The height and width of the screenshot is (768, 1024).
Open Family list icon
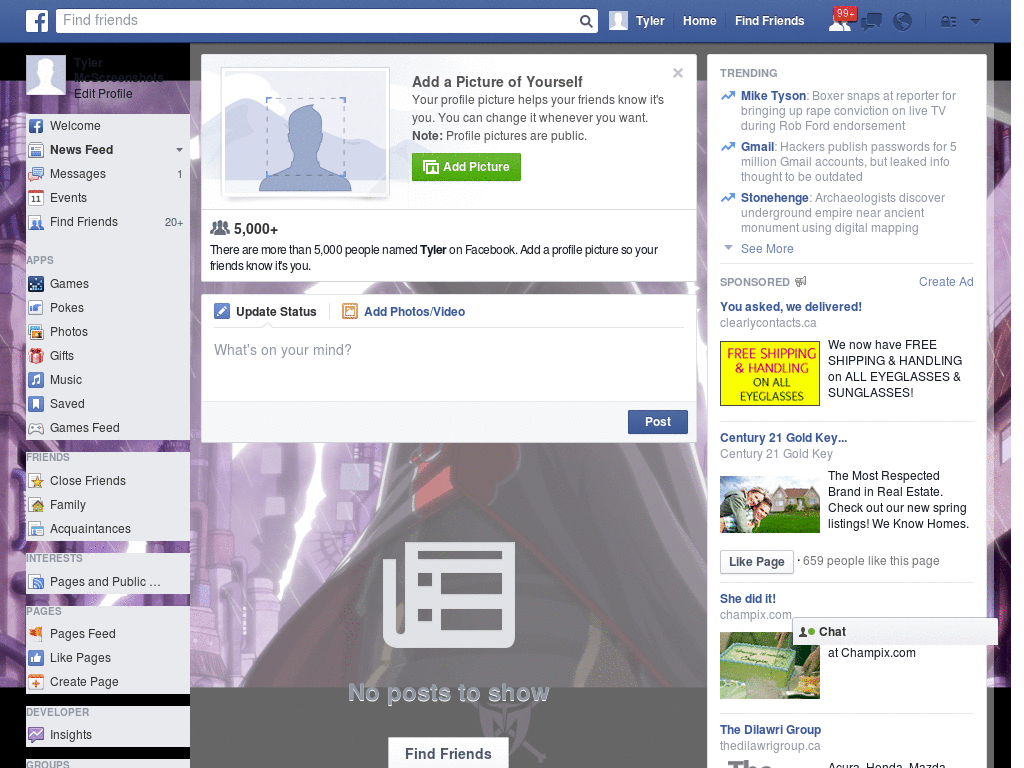(x=36, y=505)
